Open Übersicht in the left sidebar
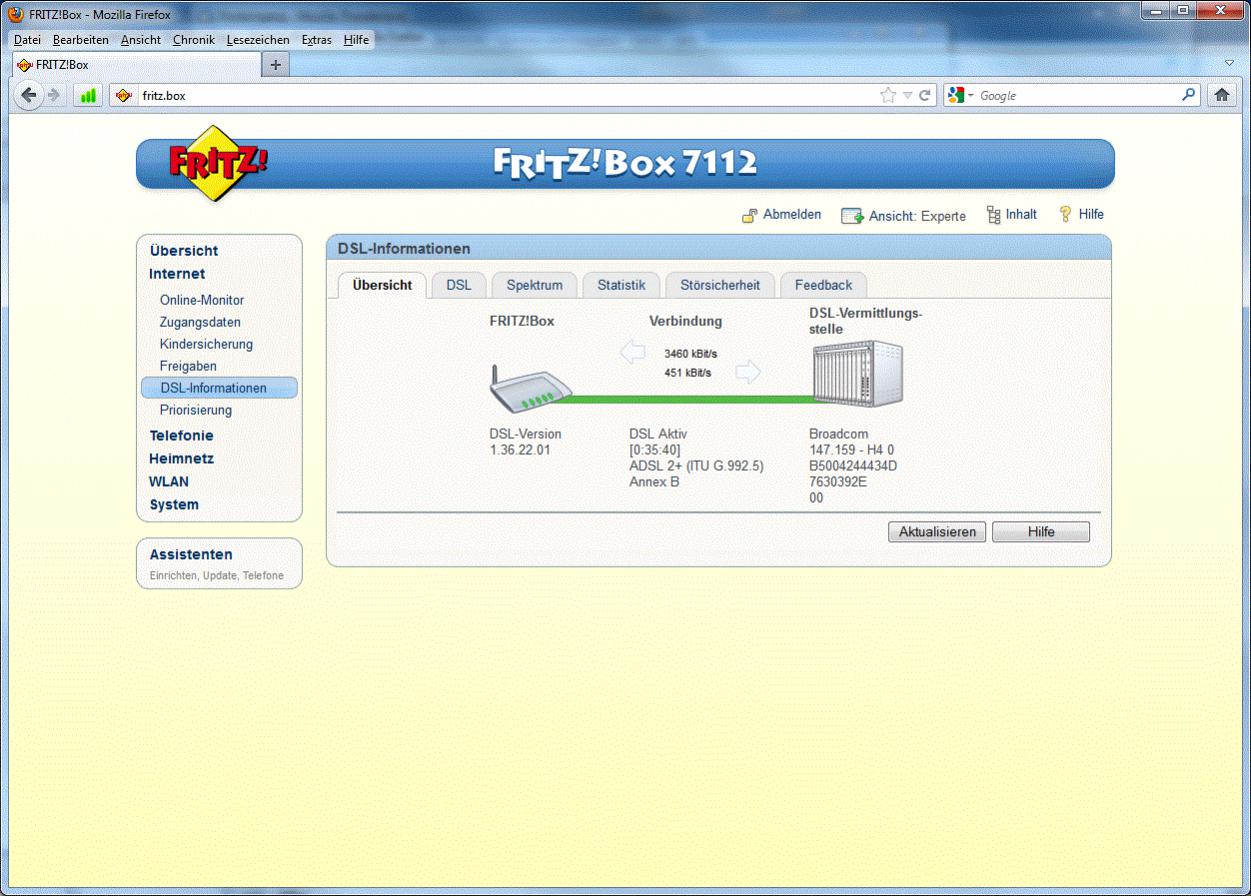The image size is (1251, 896). pyautogui.click(x=183, y=251)
